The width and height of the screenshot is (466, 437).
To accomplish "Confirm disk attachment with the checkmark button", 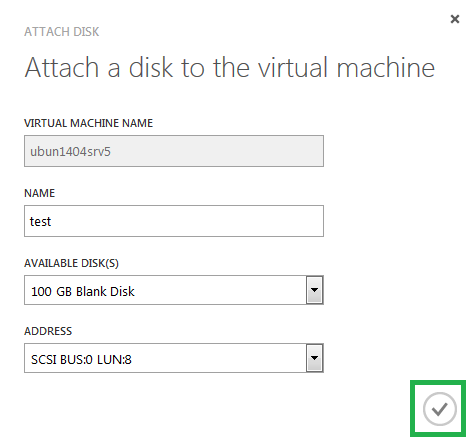I will click(439, 409).
